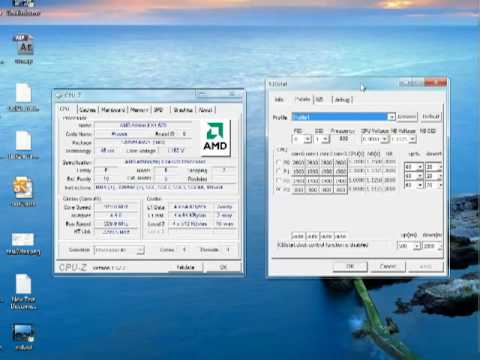Viewport: 480px width, 360px height.
Task: Switch to the SPD tab in CPU-Z
Action: 159,110
